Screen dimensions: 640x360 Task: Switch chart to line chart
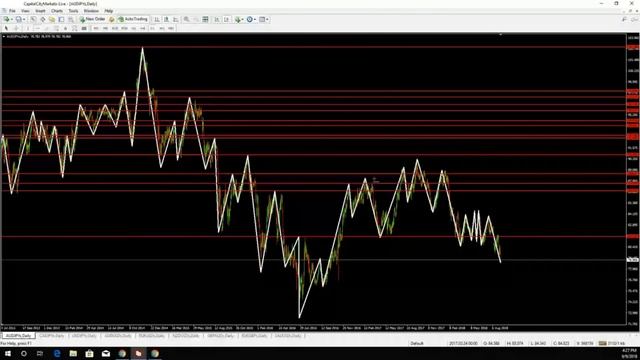click(176, 19)
